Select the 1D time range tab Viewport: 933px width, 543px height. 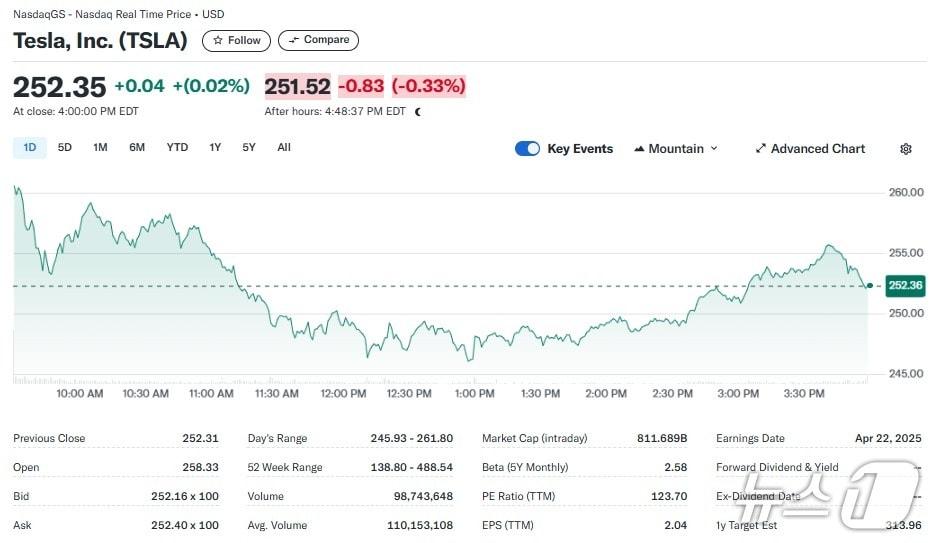point(30,148)
